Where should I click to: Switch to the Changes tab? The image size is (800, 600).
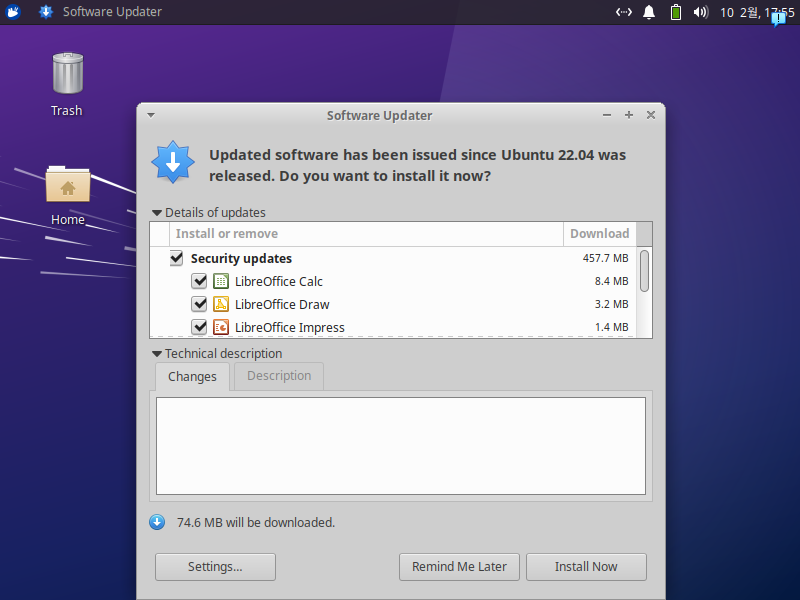point(192,377)
